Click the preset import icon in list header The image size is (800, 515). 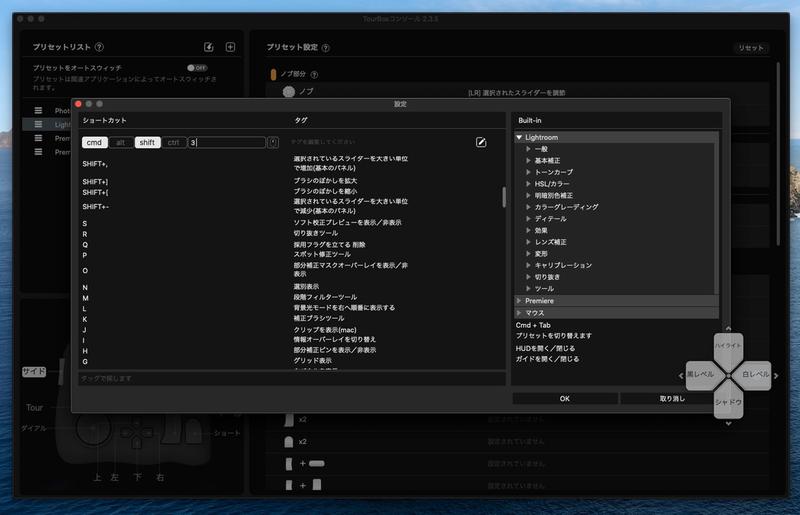tap(209, 47)
